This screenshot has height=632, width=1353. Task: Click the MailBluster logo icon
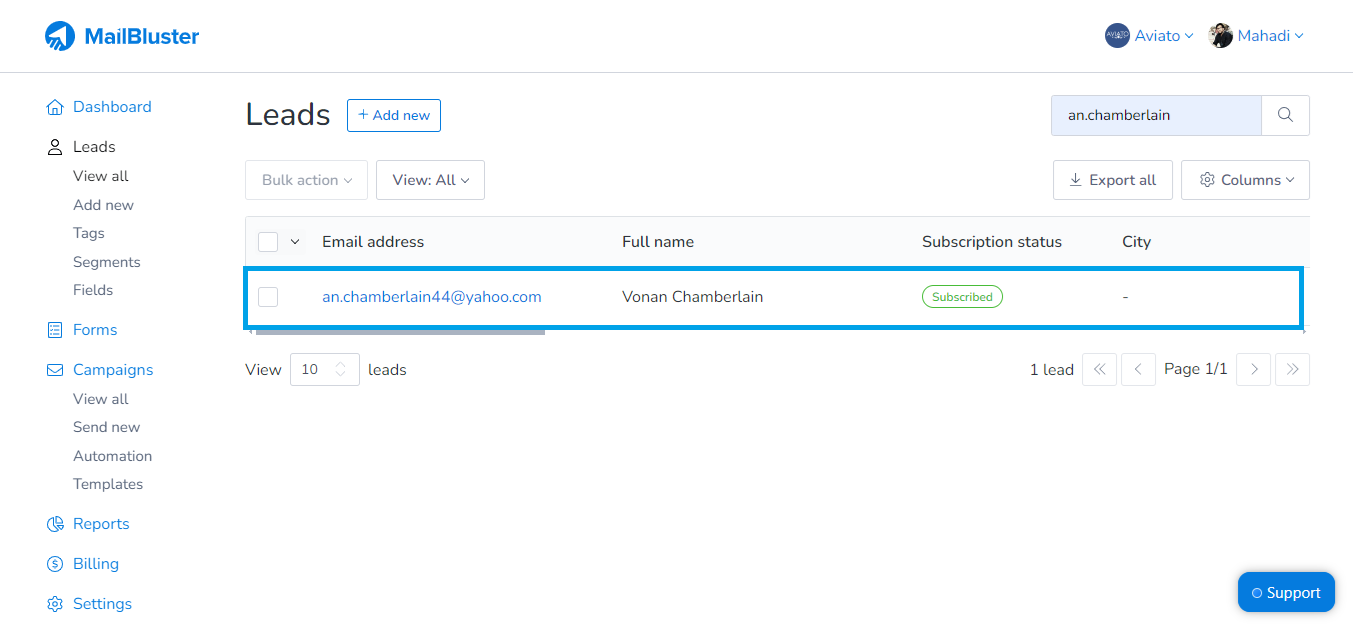point(61,34)
